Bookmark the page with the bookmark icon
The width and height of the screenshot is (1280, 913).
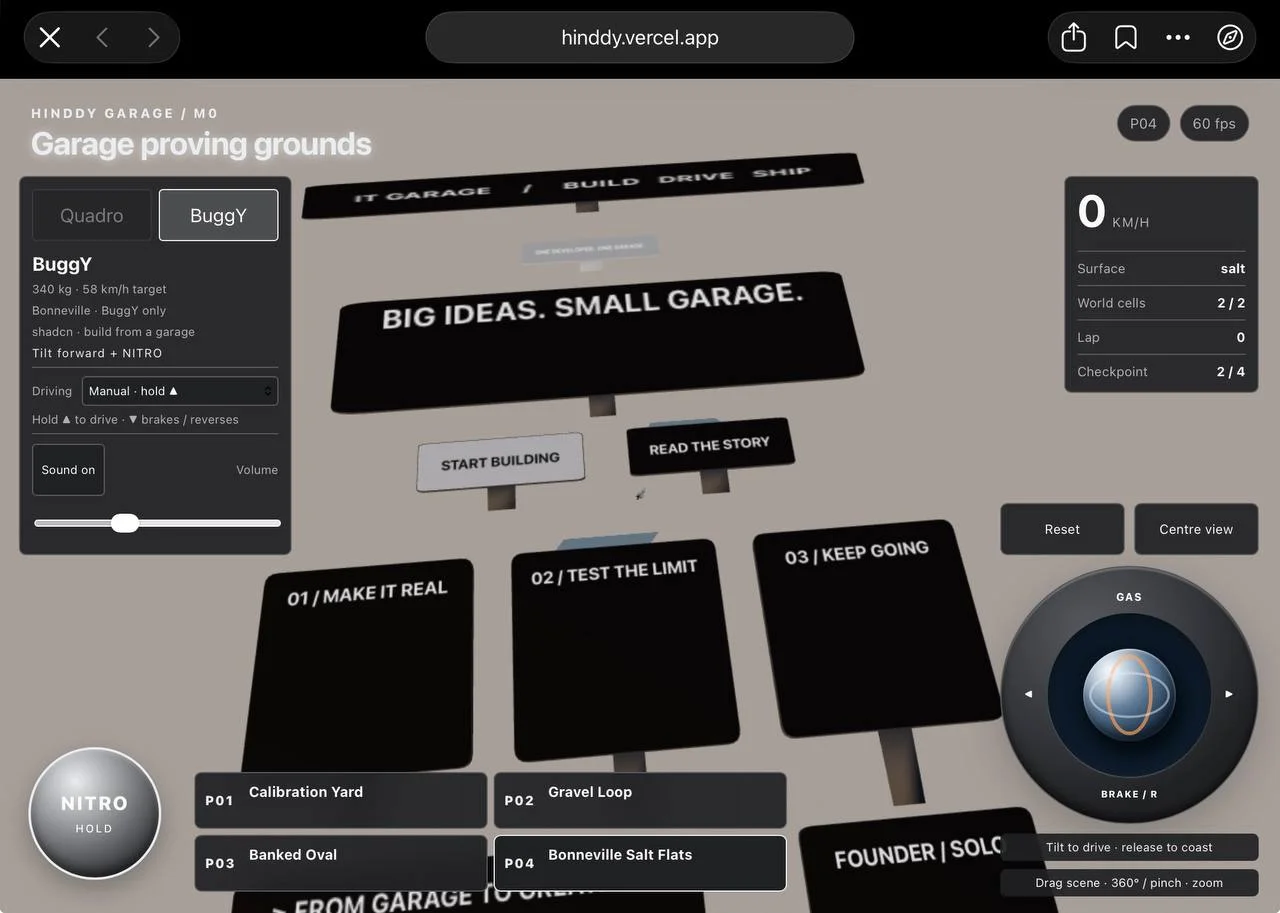pyautogui.click(x=1125, y=38)
